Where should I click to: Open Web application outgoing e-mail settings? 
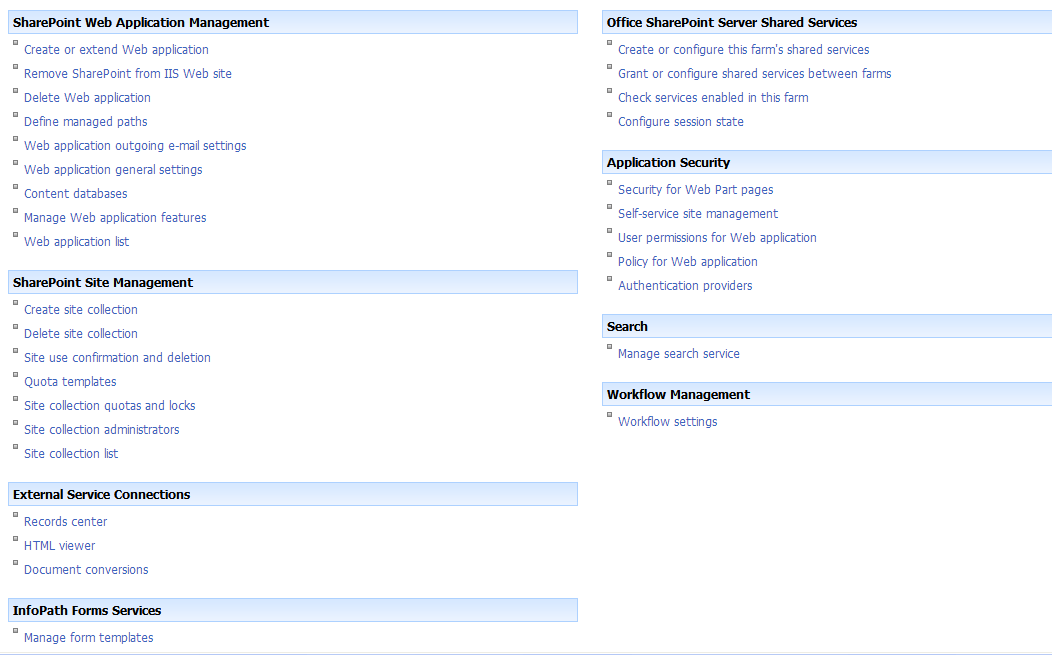[135, 146]
